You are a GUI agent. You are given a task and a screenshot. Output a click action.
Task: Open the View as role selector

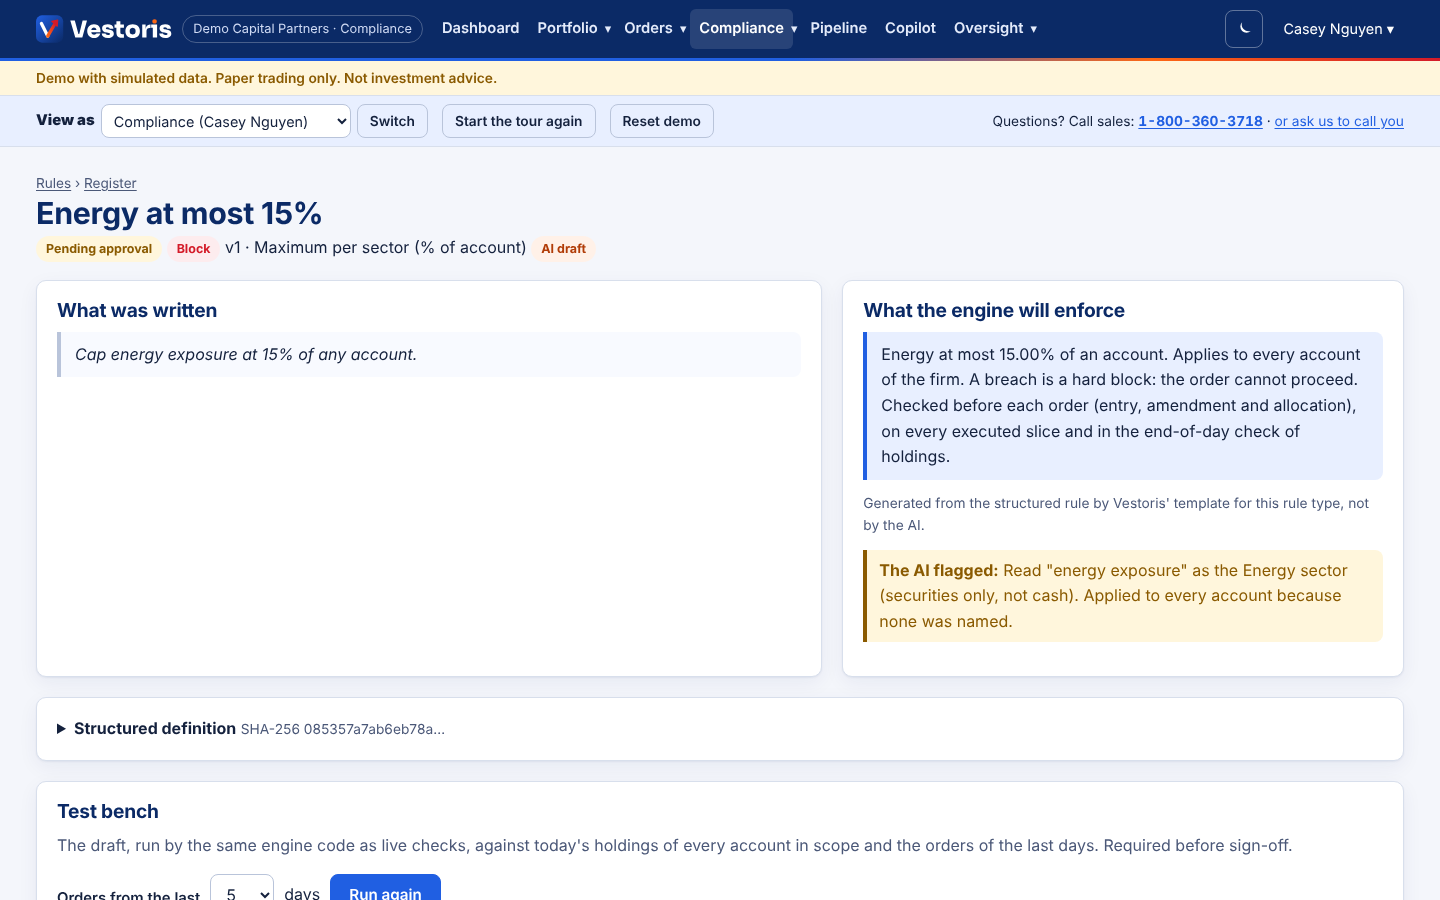click(226, 121)
